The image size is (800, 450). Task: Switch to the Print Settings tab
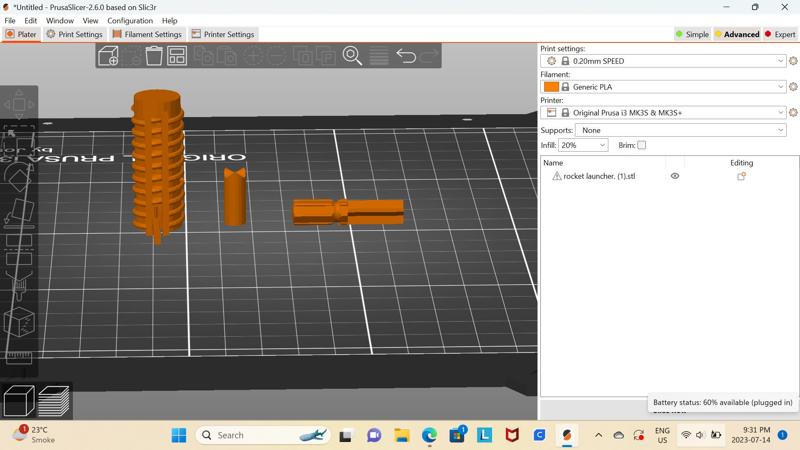tap(74, 34)
